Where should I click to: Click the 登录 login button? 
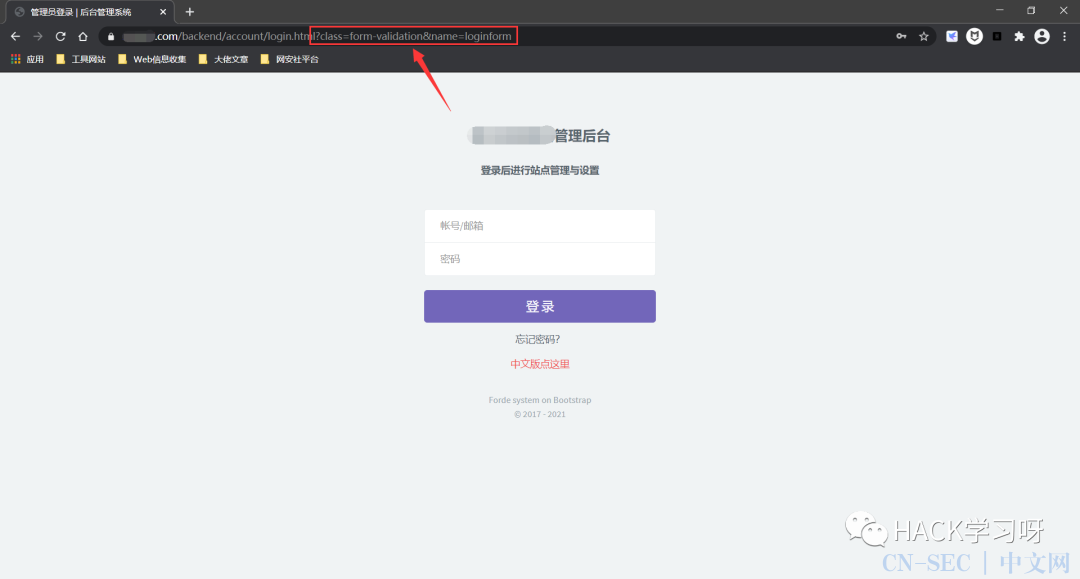[540, 306]
